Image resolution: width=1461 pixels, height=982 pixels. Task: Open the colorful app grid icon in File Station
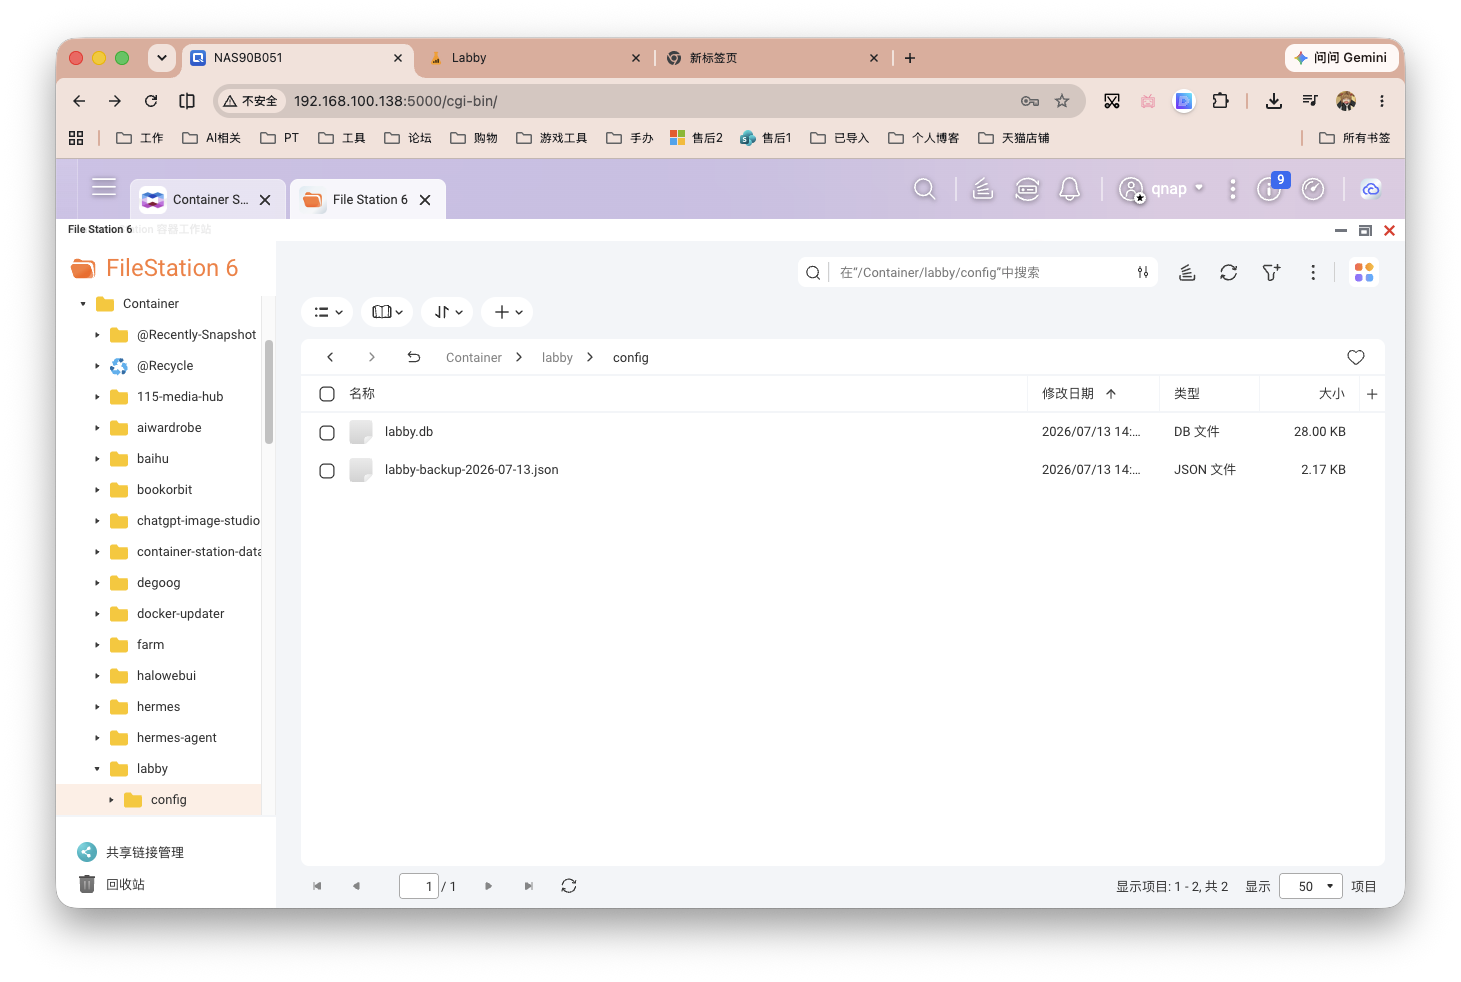(x=1364, y=272)
